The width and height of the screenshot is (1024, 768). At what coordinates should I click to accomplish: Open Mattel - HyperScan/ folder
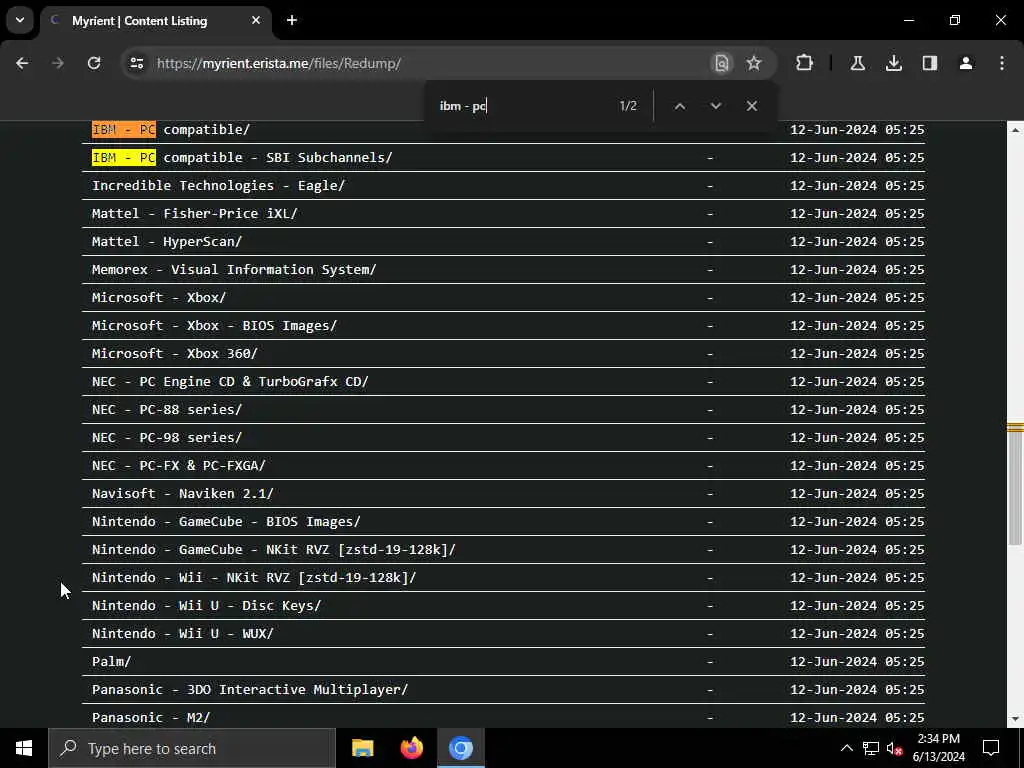click(167, 242)
